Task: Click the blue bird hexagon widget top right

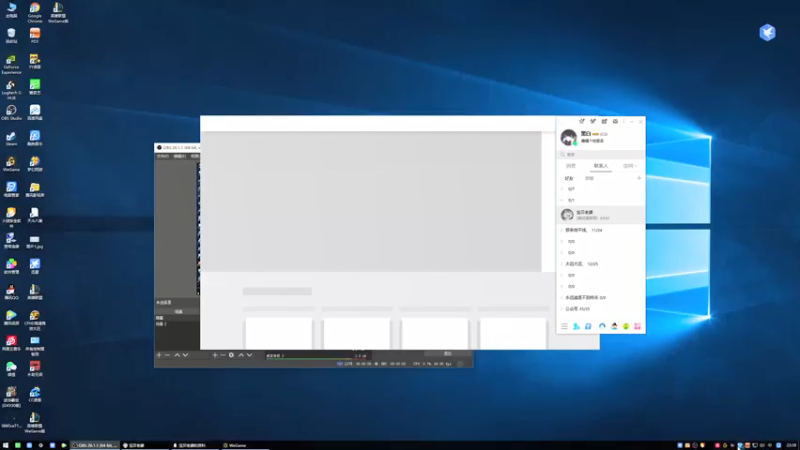Action: (x=767, y=33)
